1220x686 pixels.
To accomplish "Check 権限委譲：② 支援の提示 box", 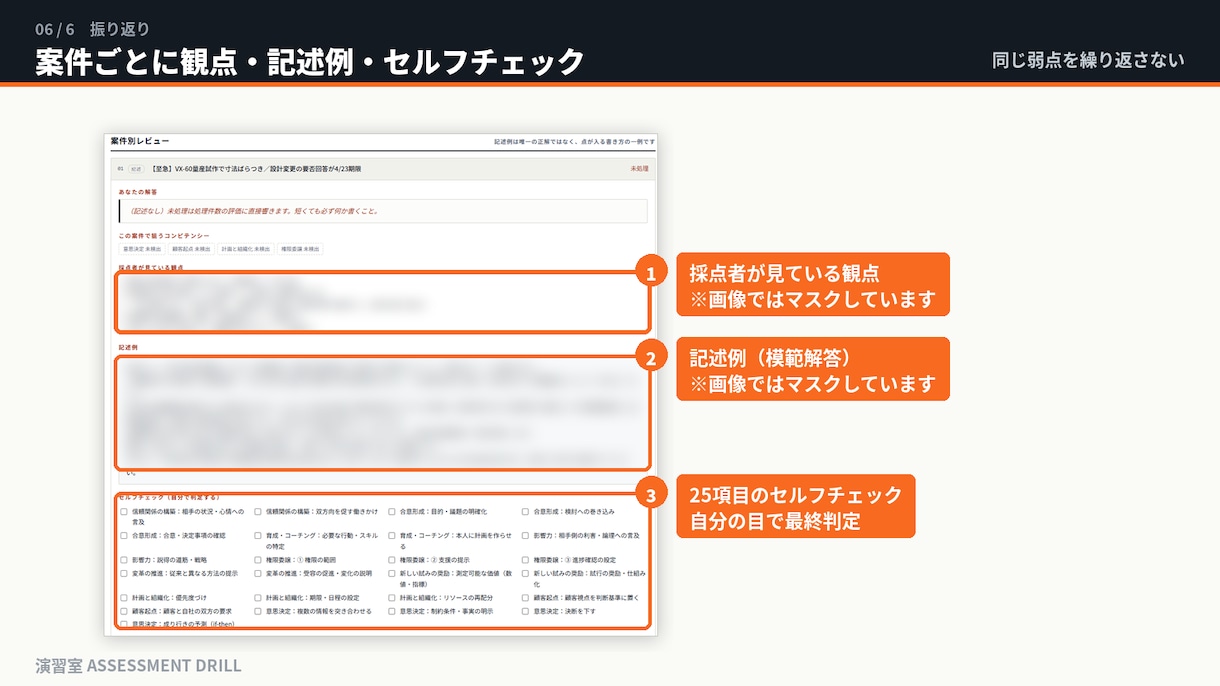I will coord(392,560).
